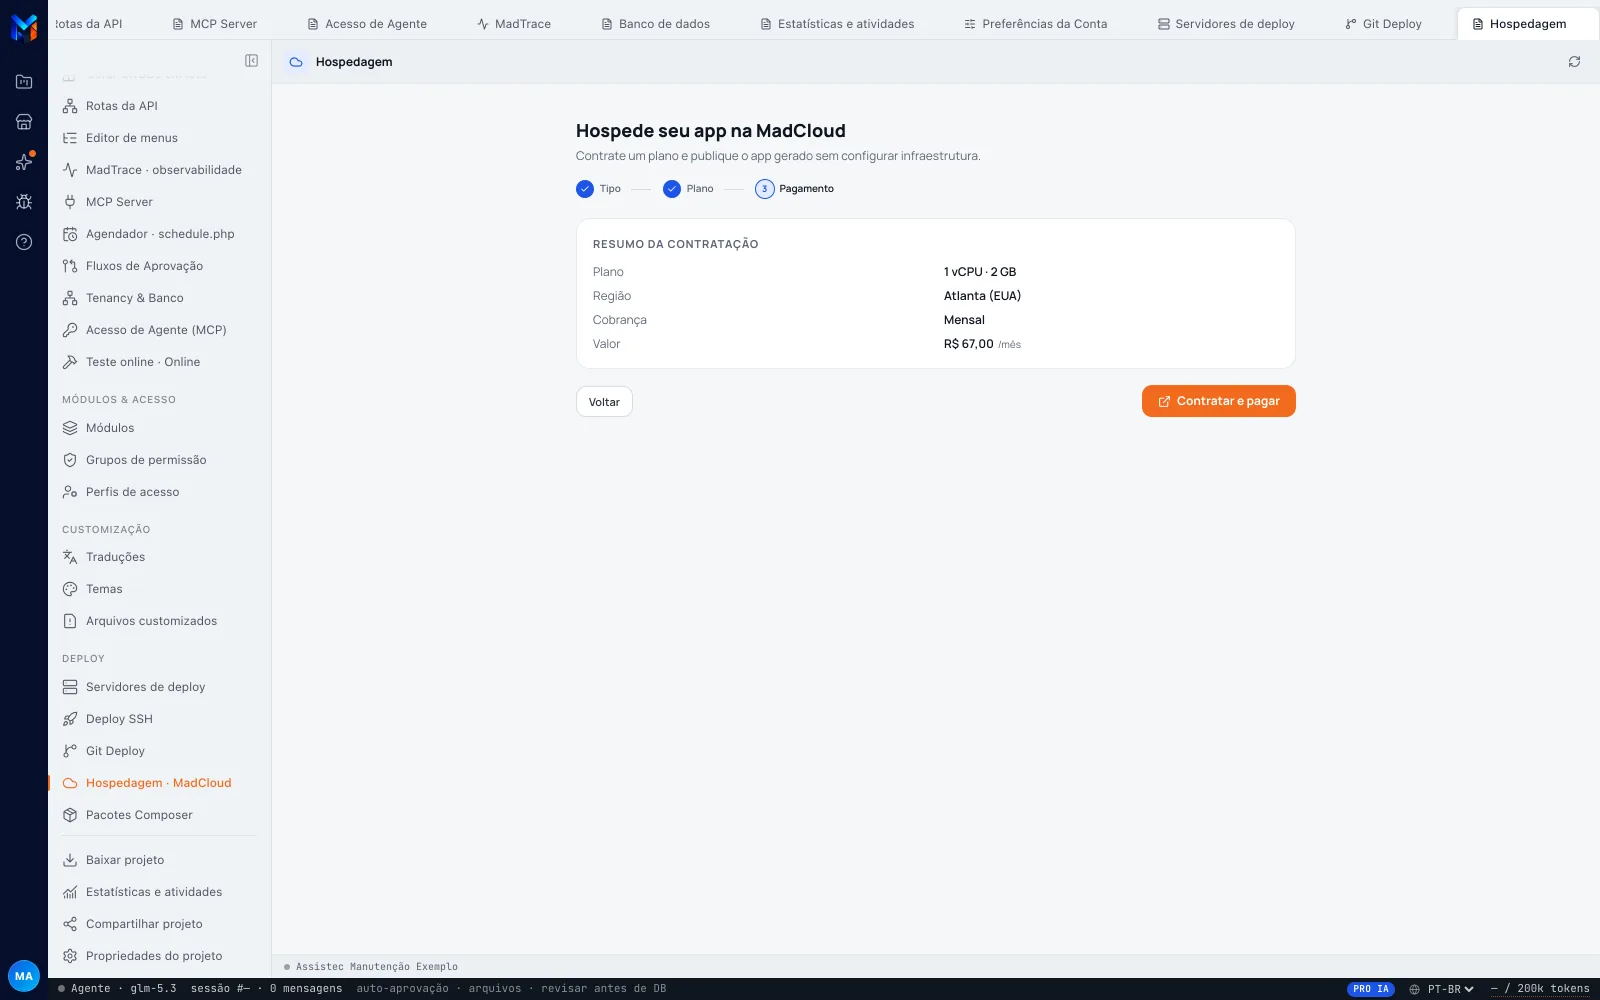Open MadTrace observabilidade in sidebar
Screen dimensions: 1600x1000
tap(160, 170)
